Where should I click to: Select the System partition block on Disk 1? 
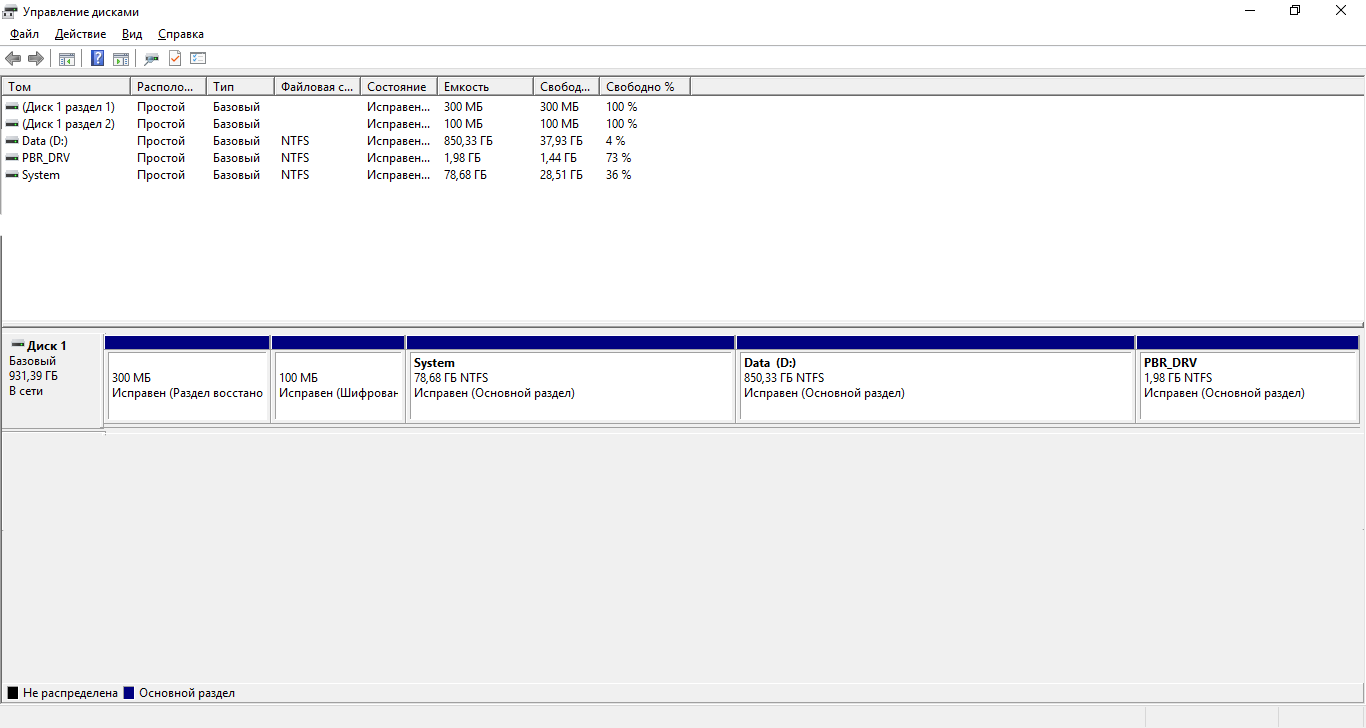pyautogui.click(x=570, y=385)
